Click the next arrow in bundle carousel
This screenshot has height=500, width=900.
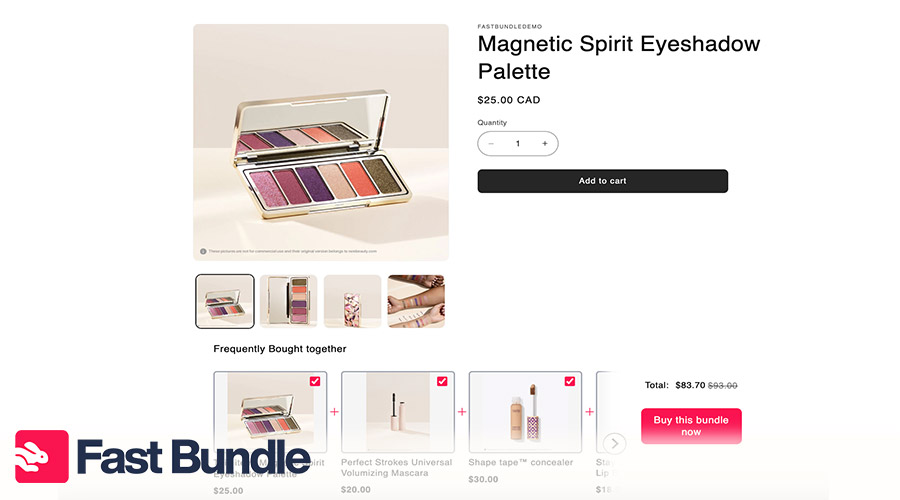point(615,443)
